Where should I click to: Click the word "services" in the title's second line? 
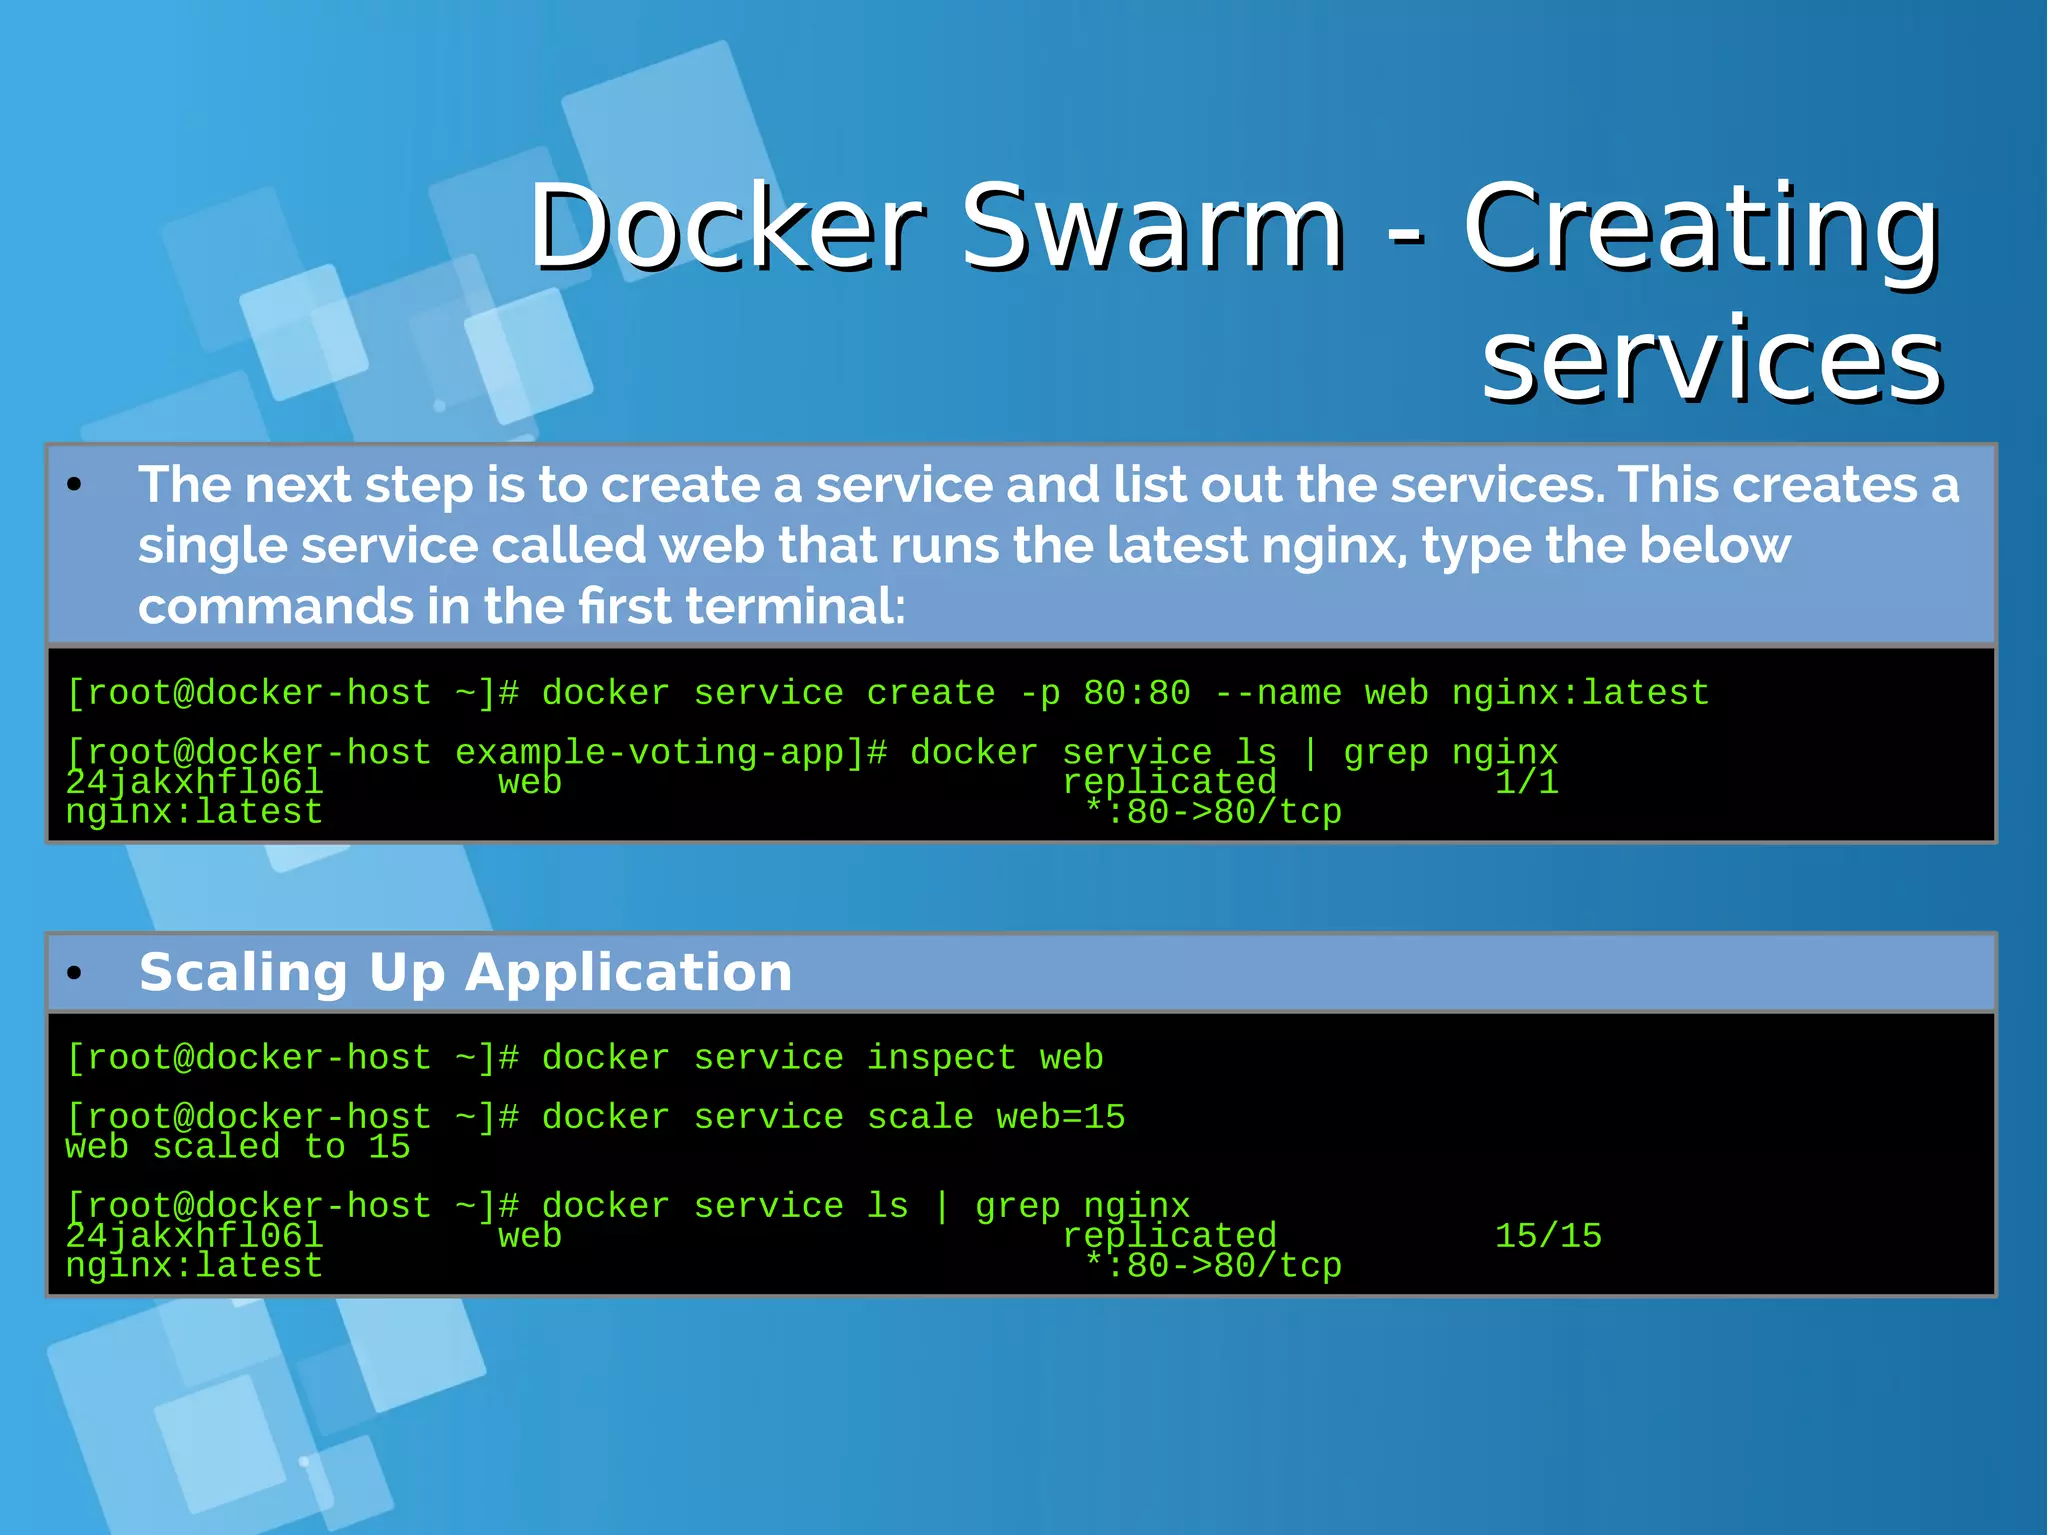(x=1712, y=359)
